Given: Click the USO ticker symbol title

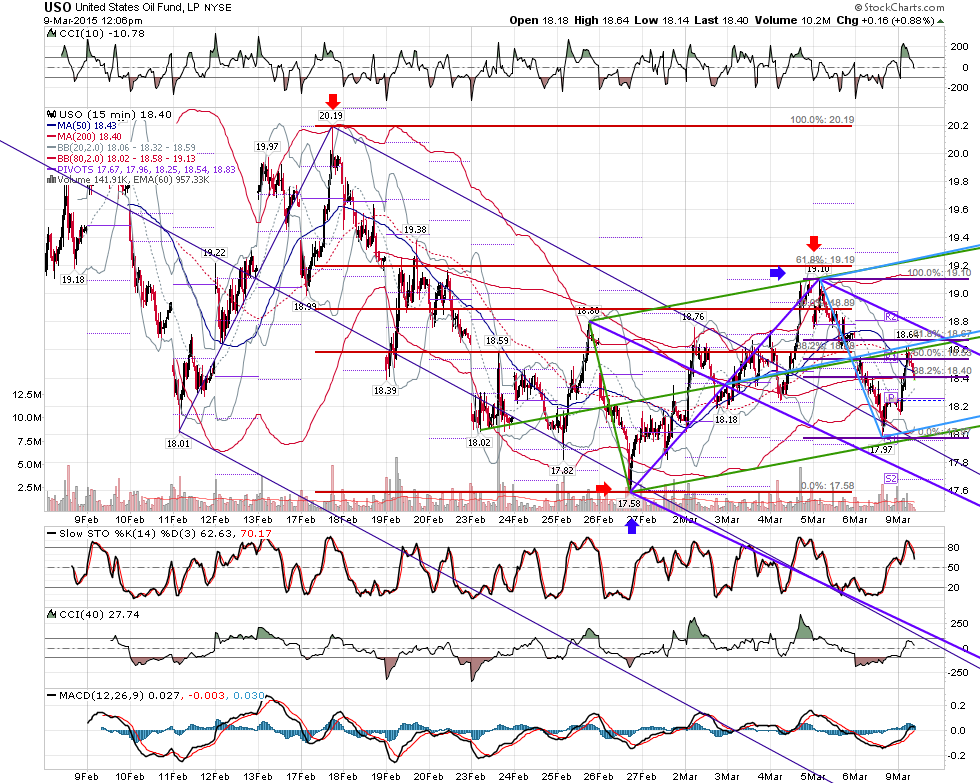Looking at the screenshot, I should (x=58, y=7).
